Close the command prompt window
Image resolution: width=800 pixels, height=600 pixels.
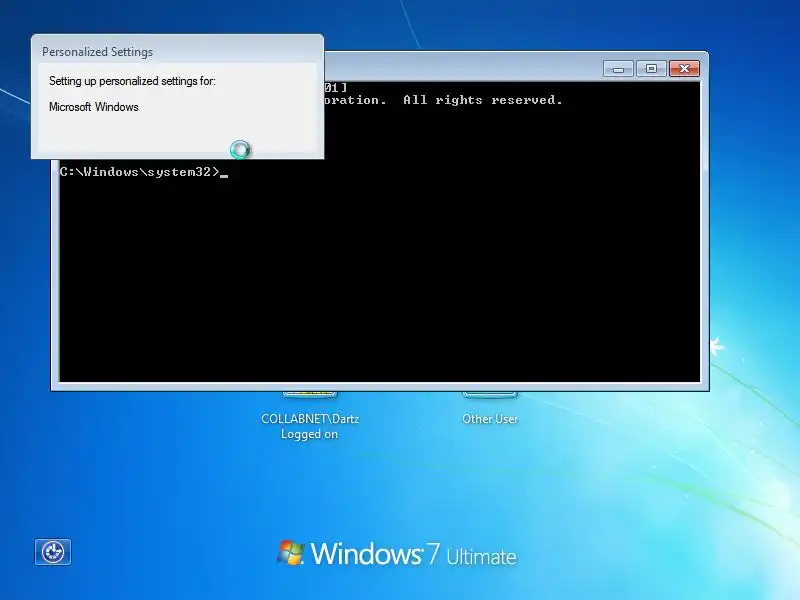(684, 68)
